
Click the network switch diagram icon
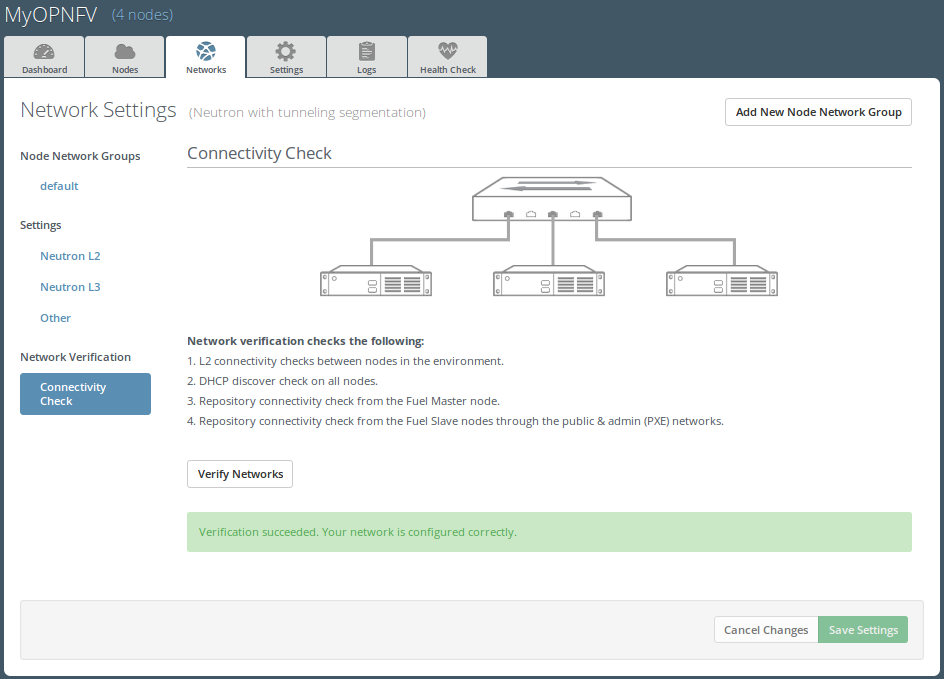[x=552, y=200]
